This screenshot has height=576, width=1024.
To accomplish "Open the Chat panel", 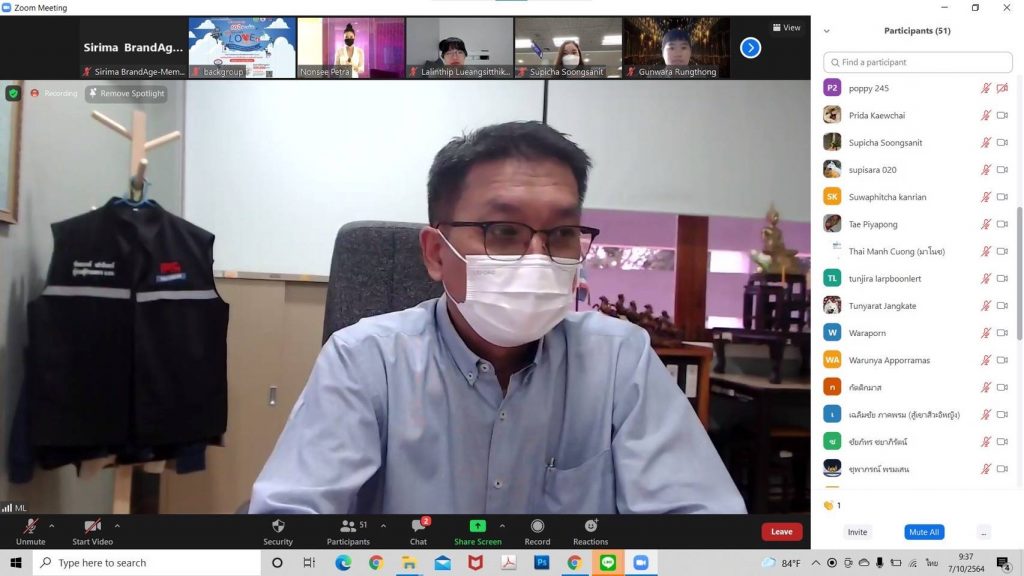I will coord(418,526).
